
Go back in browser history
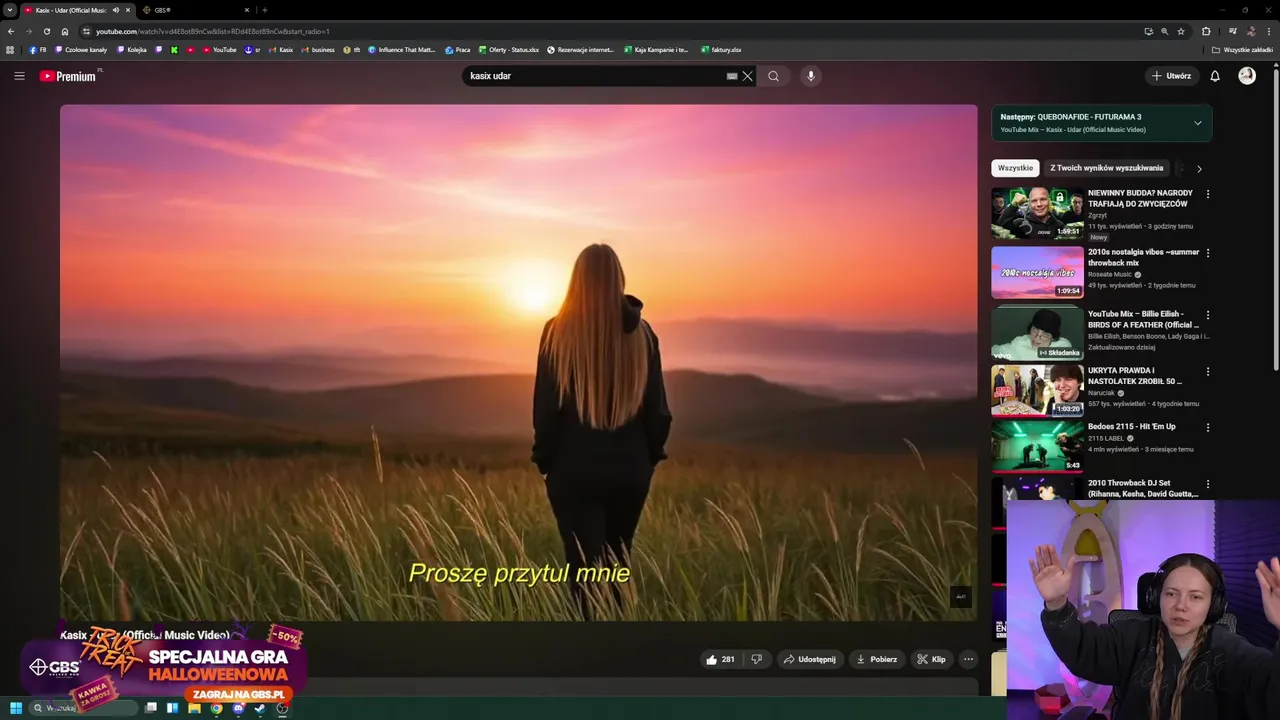(x=10, y=31)
